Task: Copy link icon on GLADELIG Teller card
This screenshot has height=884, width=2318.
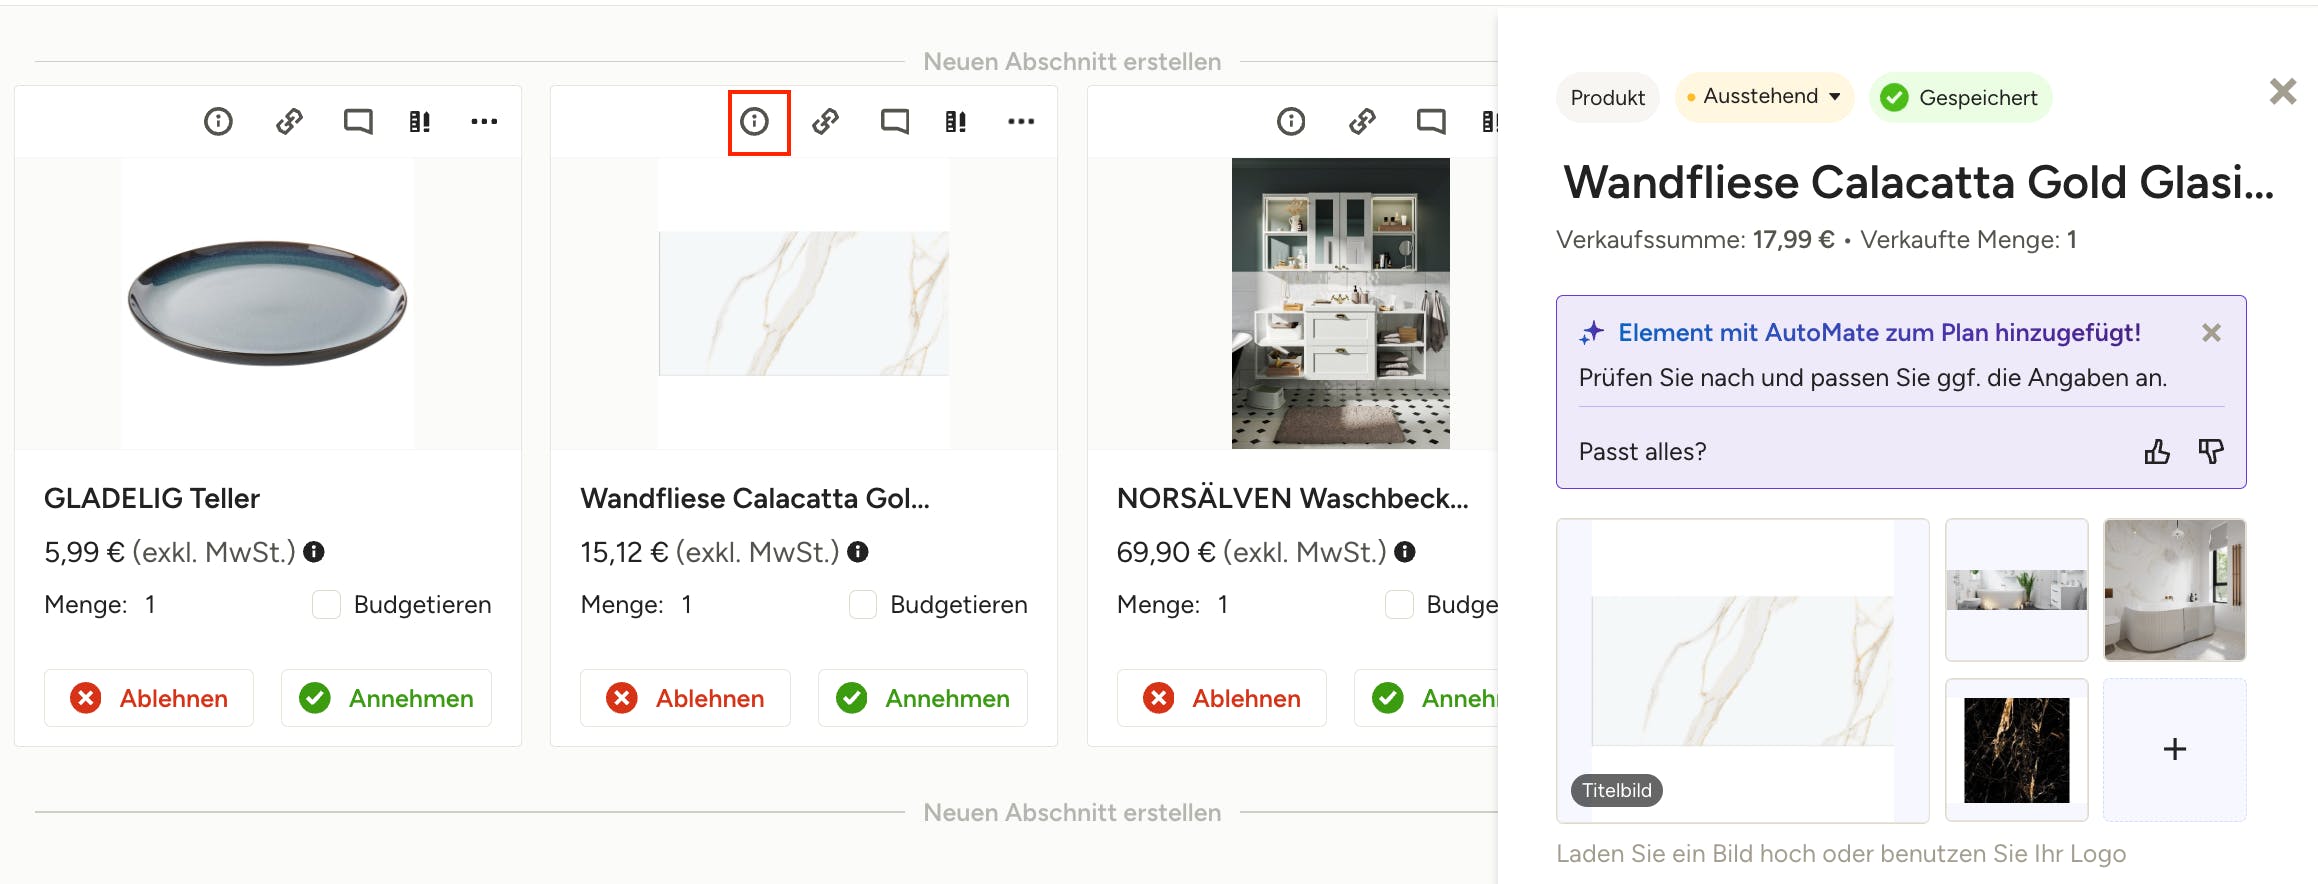Action: pos(289,122)
